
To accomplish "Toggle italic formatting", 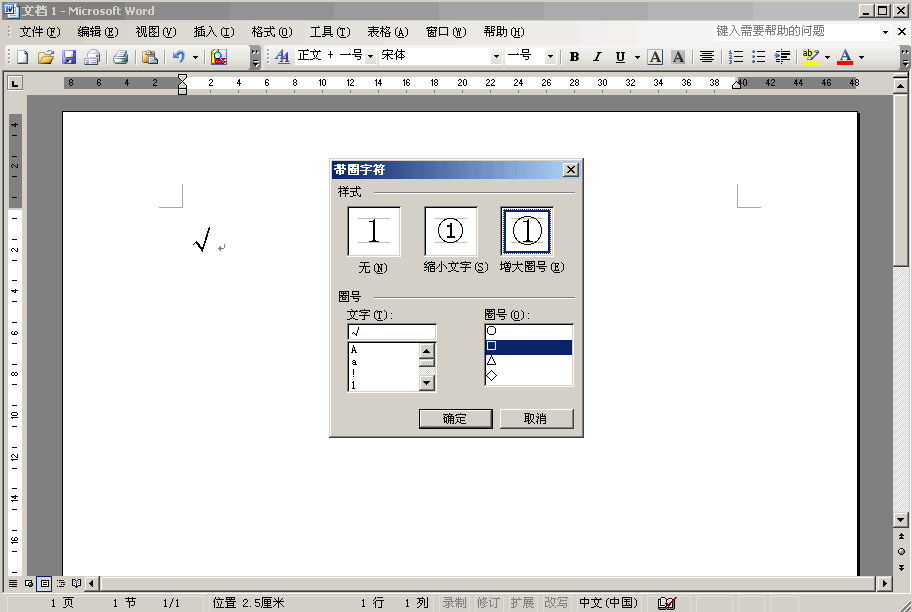I will 597,56.
